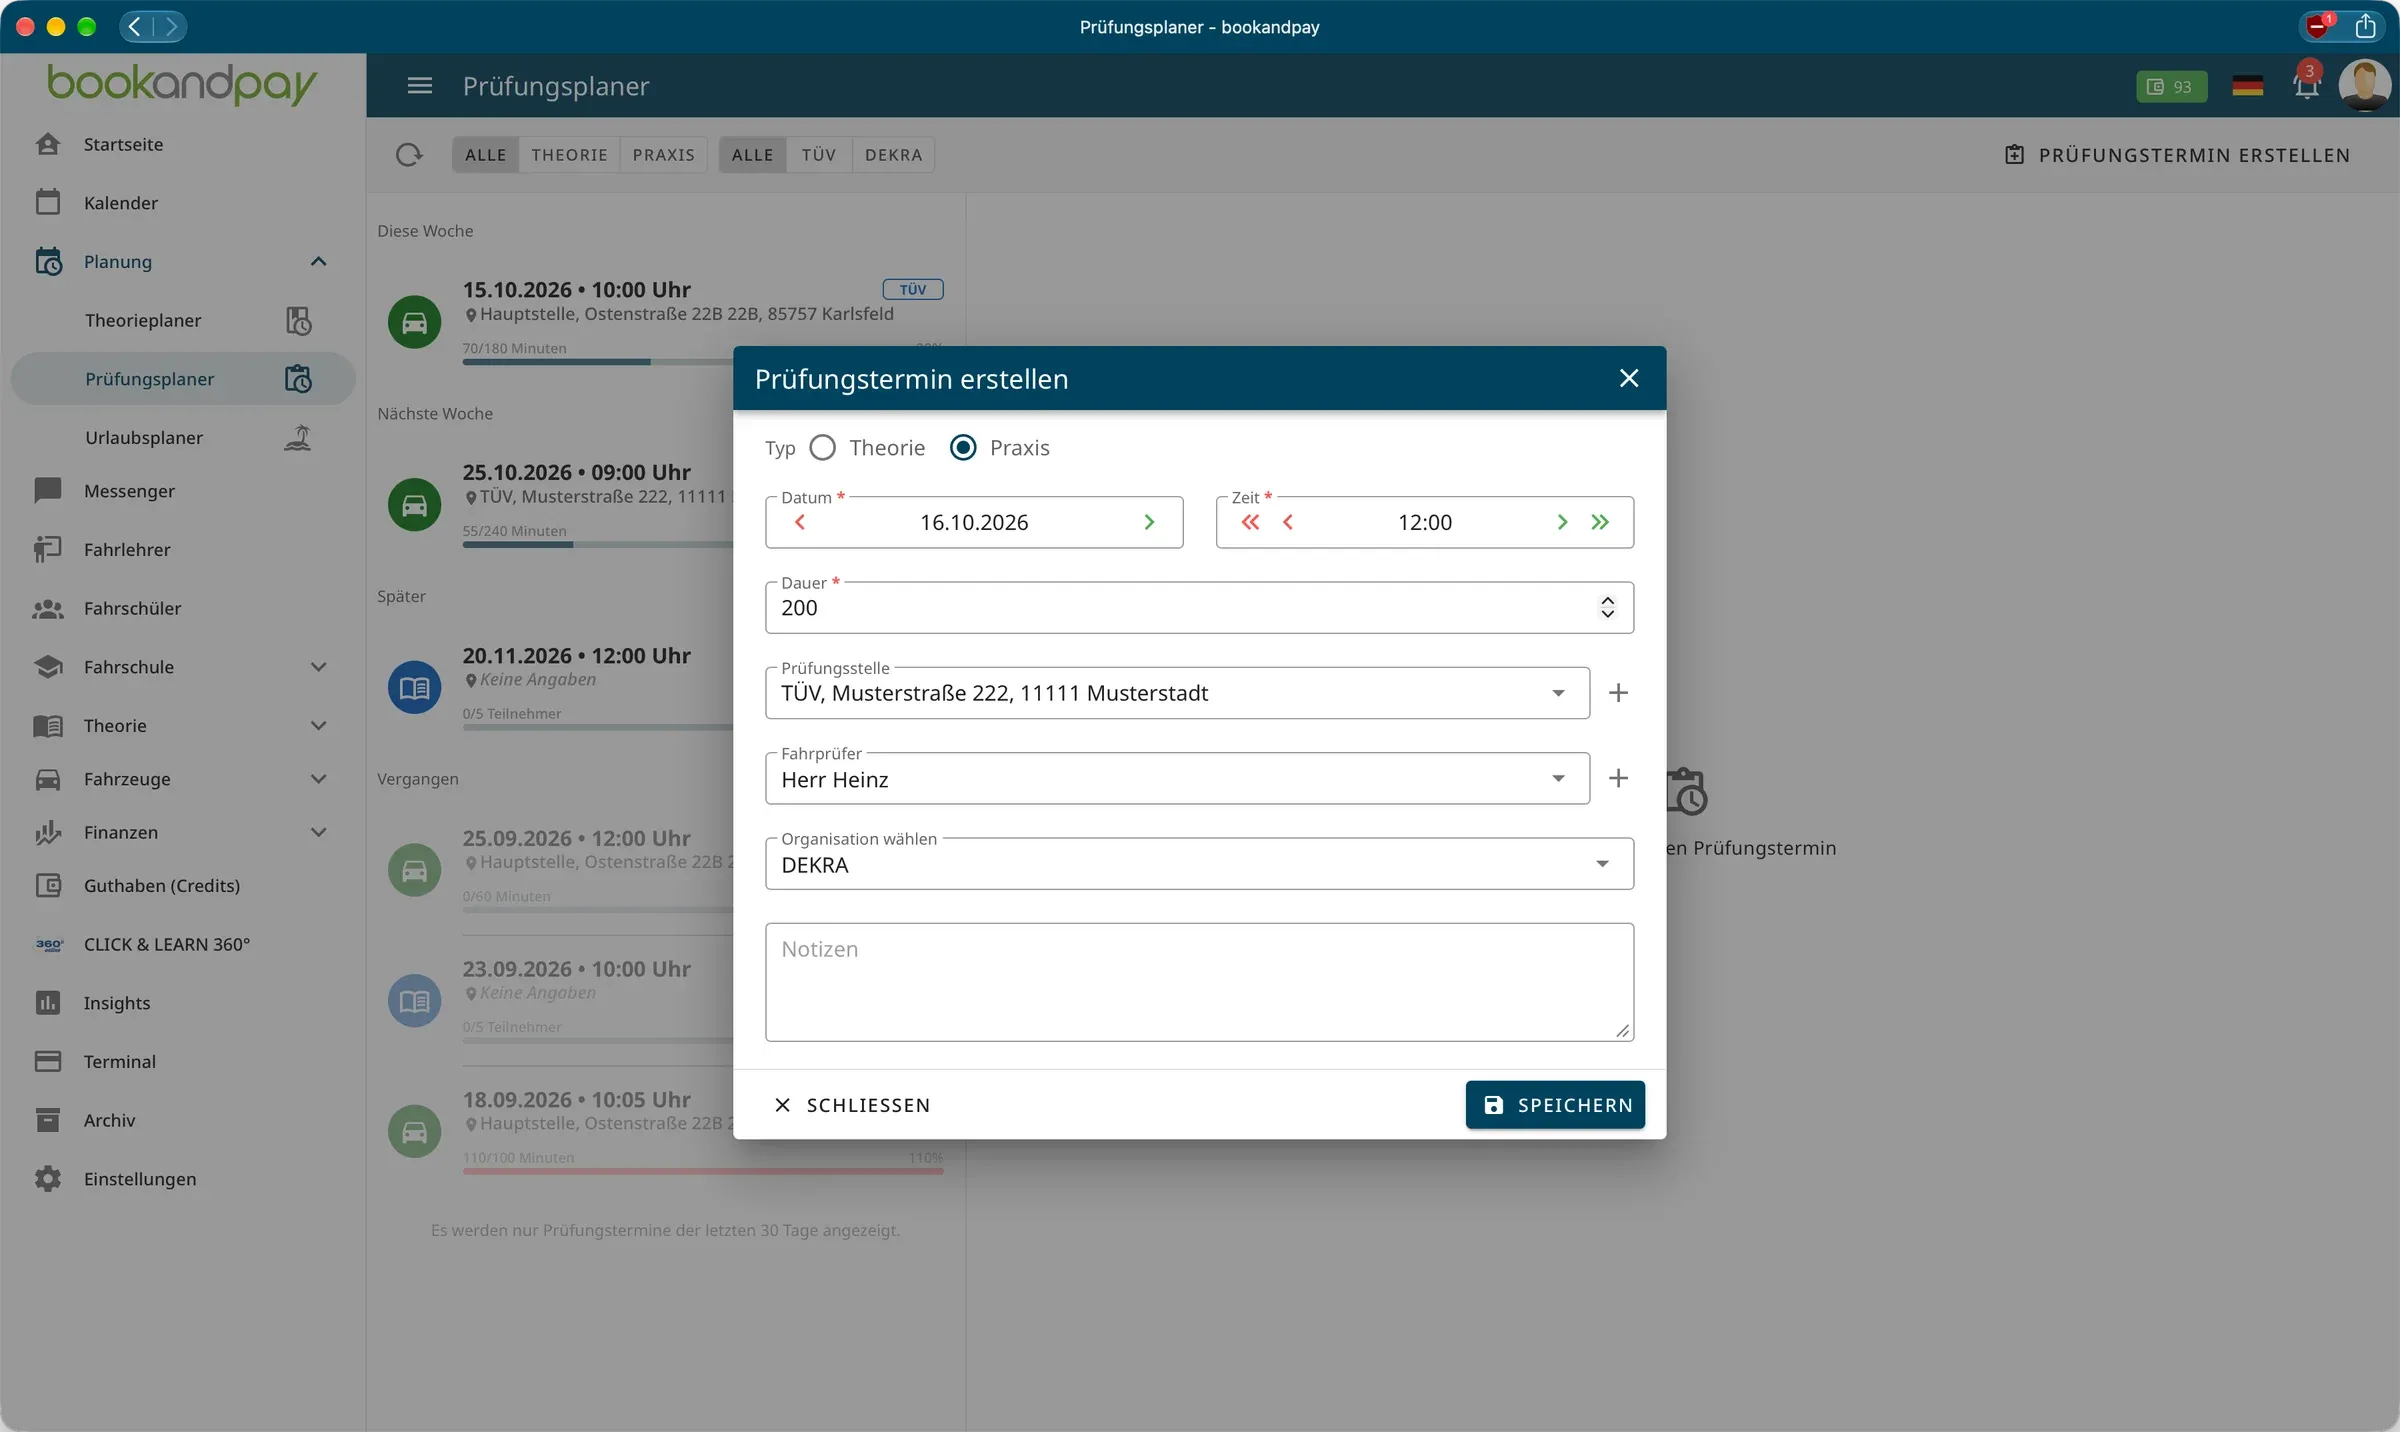This screenshot has height=1432, width=2400.
Task: Expand the Fahrschule sidebar section
Action: 318,667
